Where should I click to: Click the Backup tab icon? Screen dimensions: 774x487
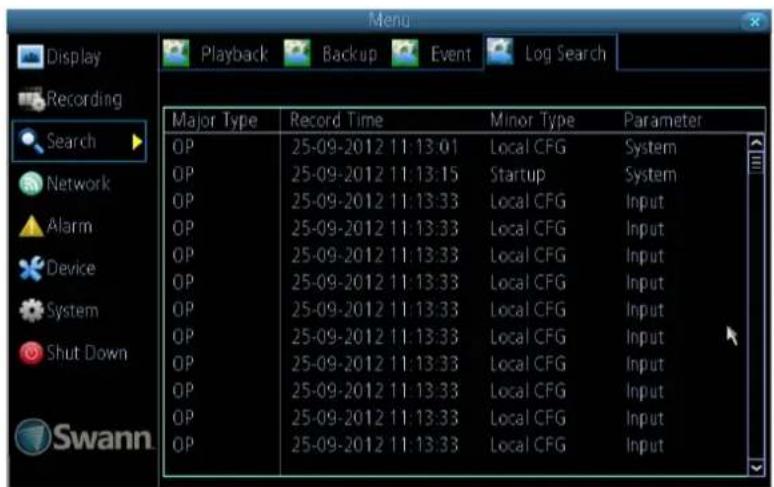pyautogui.click(x=297, y=53)
